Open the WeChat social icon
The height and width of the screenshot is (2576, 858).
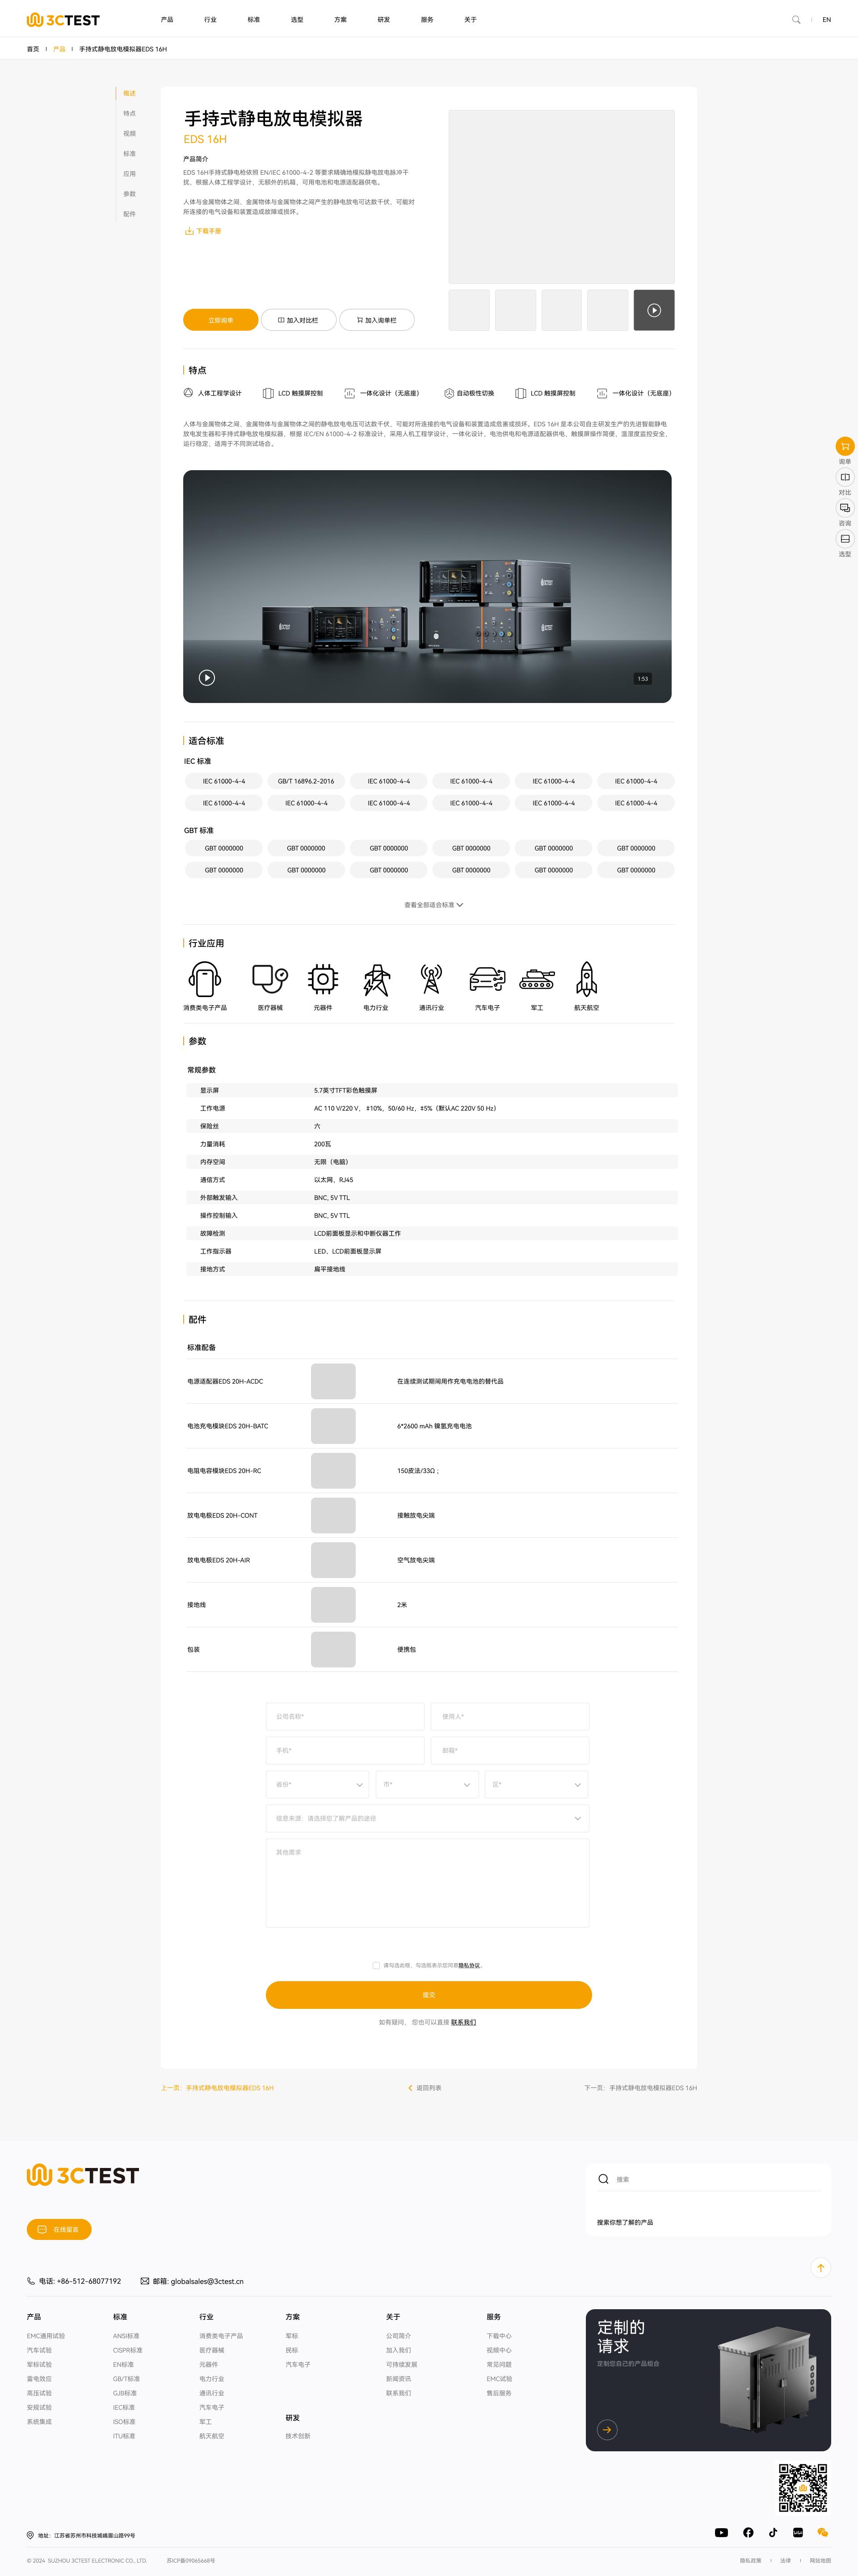pyautogui.click(x=823, y=2533)
